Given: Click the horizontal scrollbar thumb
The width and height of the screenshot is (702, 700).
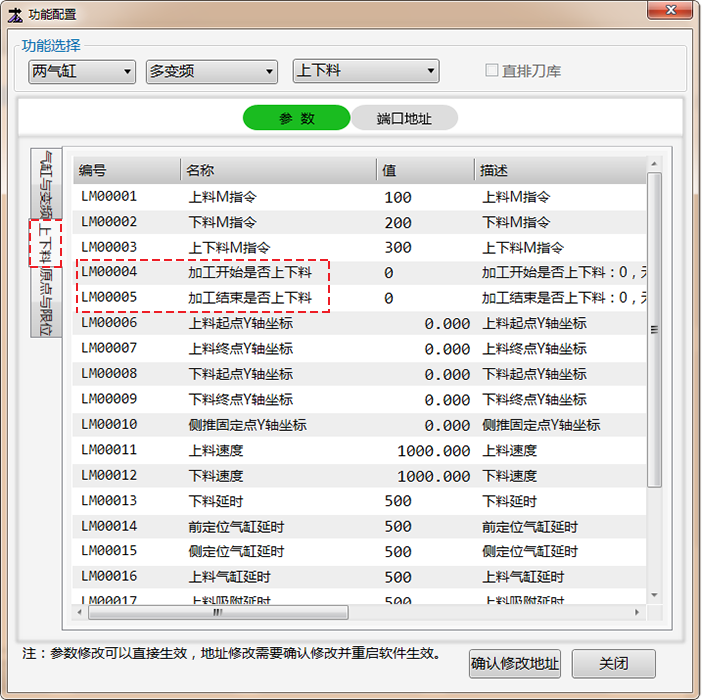Looking at the screenshot, I should (218, 612).
